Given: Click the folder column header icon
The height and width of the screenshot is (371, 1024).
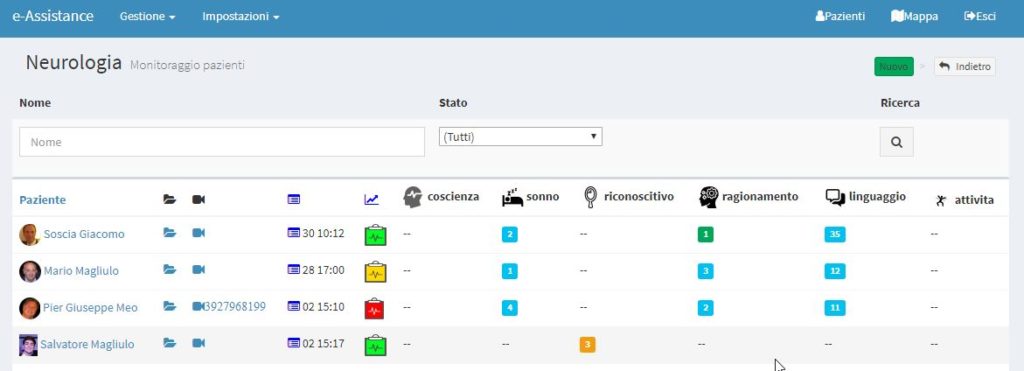Looking at the screenshot, I should pyautogui.click(x=170, y=199).
